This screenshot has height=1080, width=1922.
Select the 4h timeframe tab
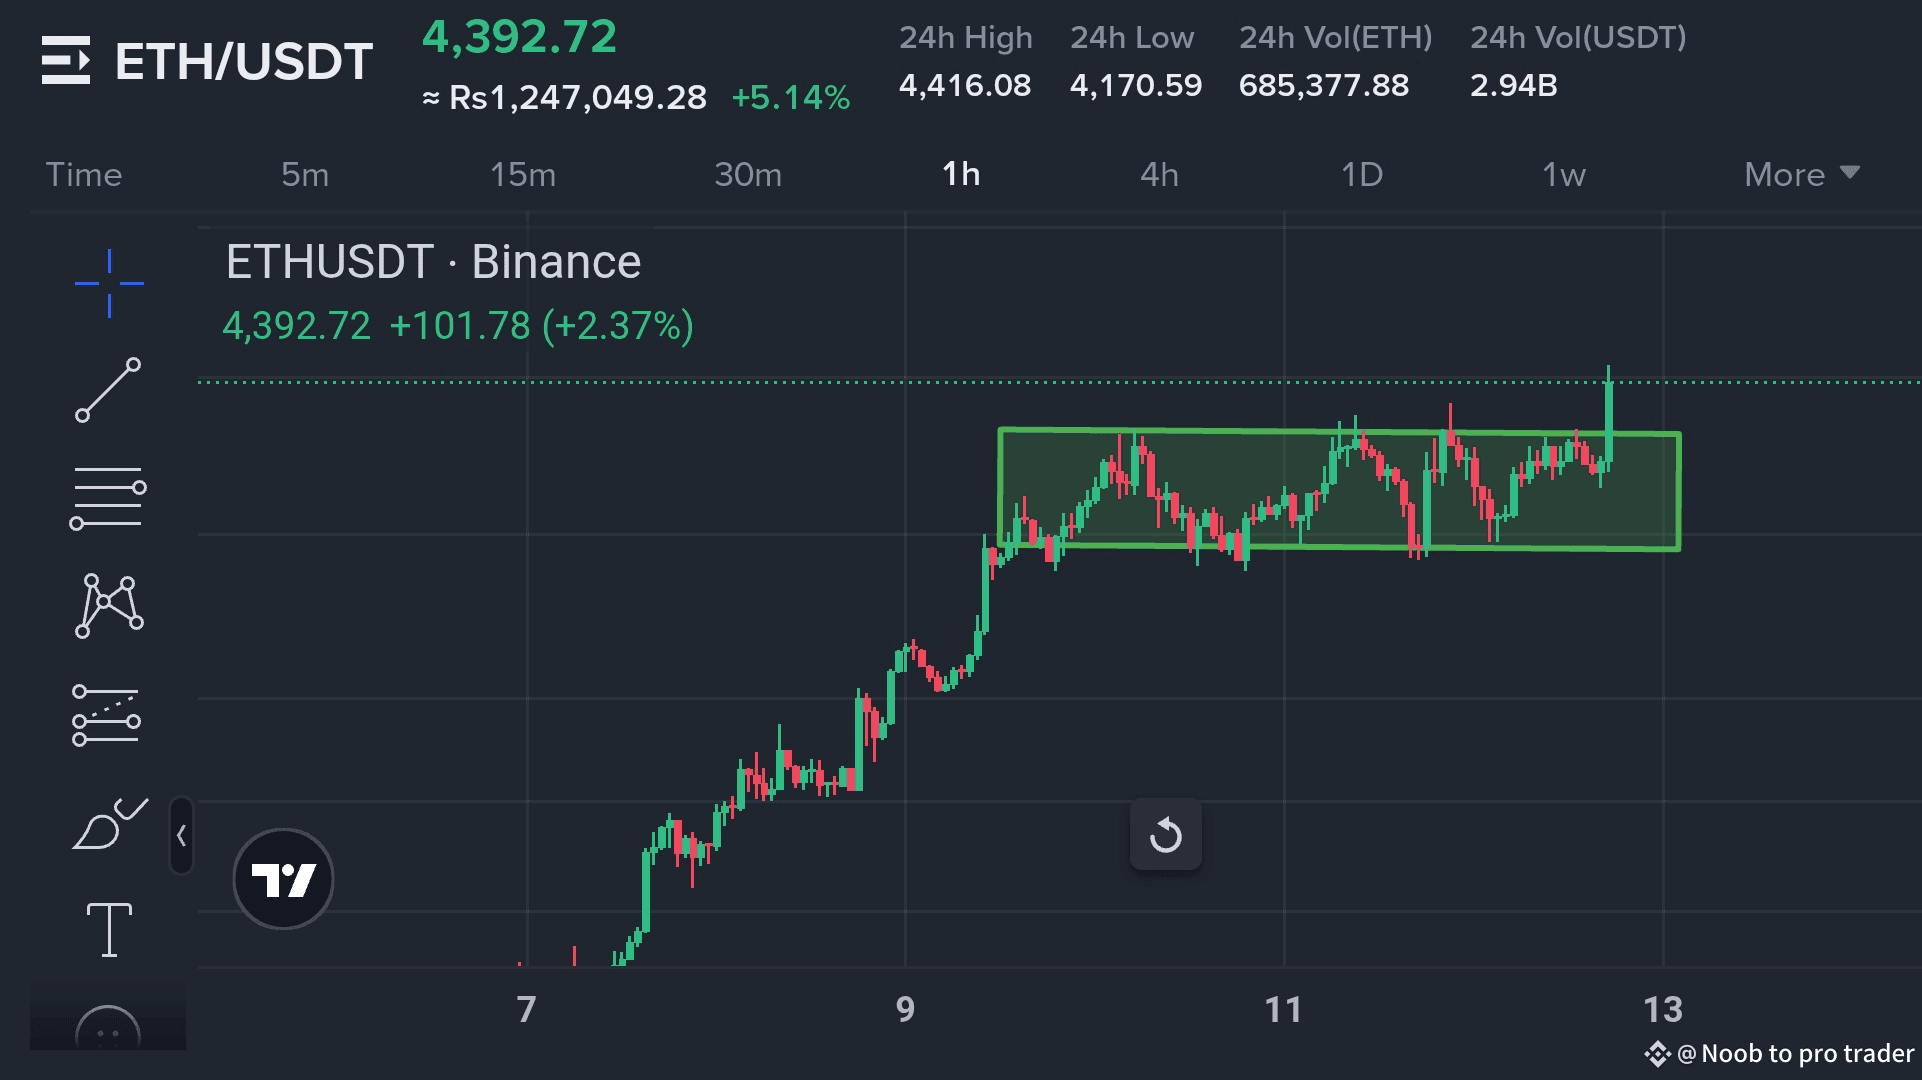point(1159,175)
